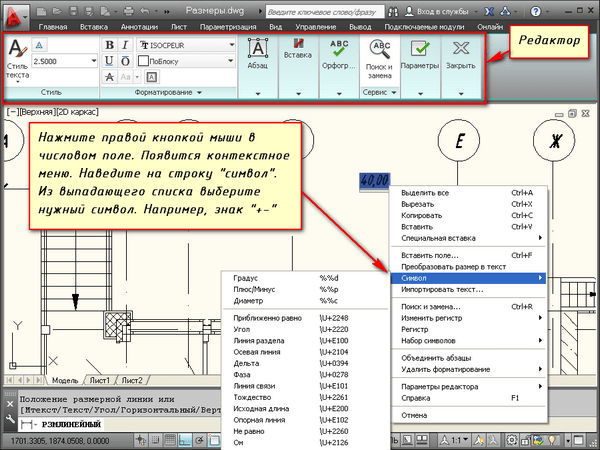
Task: Select Преобразовать размер в текст
Action: coord(469,267)
